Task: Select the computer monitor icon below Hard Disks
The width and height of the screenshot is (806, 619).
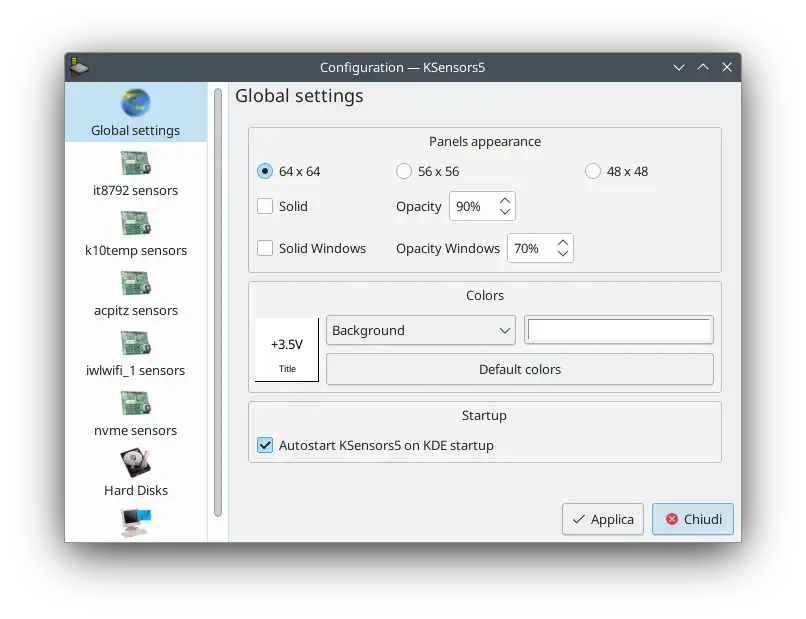Action: click(136, 523)
